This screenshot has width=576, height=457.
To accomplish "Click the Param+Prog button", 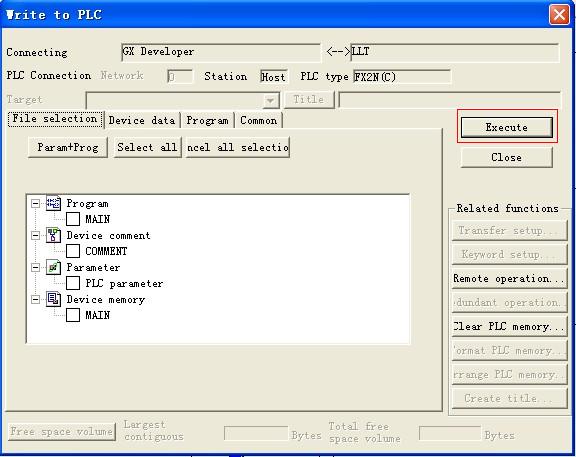I will (x=68, y=147).
